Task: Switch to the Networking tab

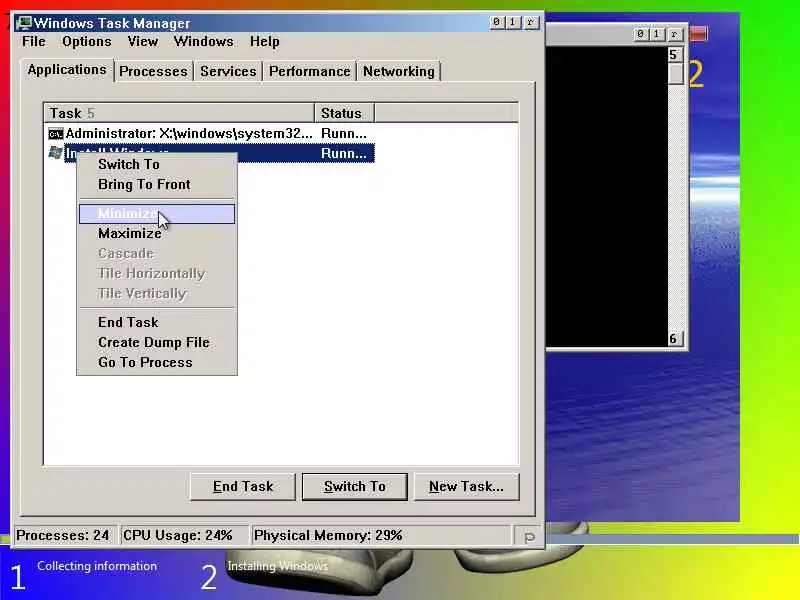Action: 399,71
